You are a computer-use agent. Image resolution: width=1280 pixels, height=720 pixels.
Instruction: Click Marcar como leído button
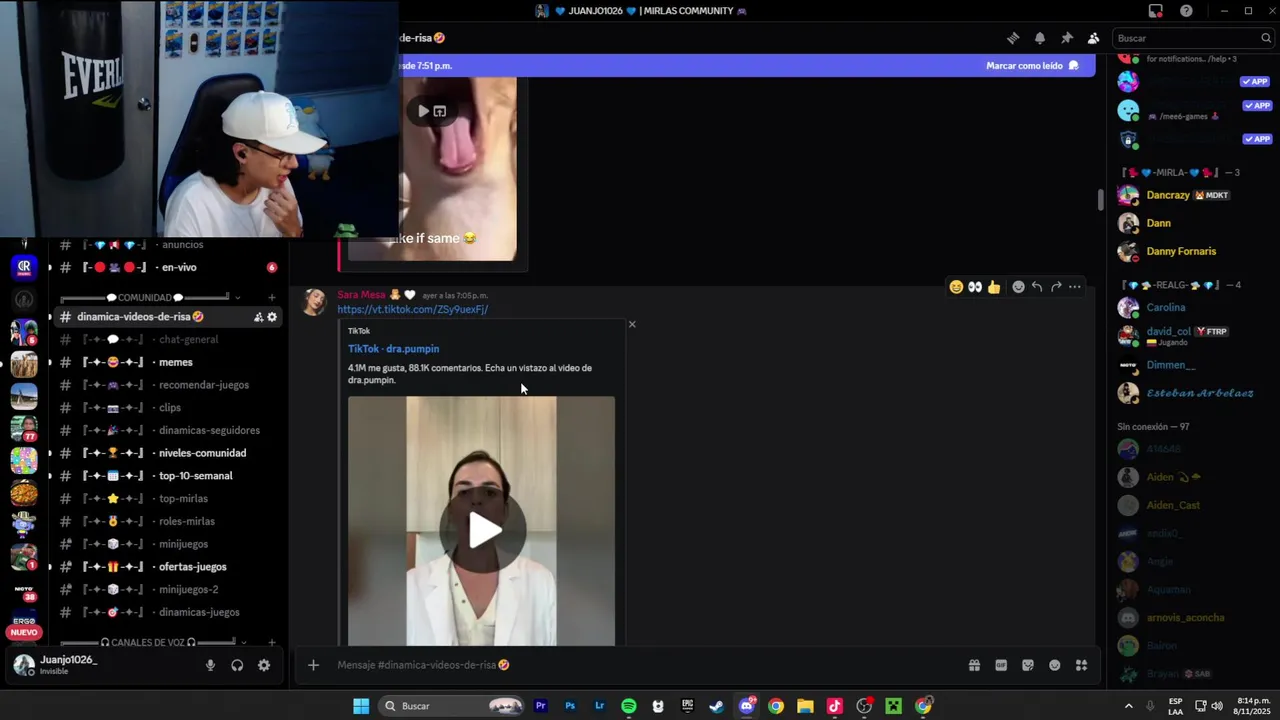pos(1033,66)
